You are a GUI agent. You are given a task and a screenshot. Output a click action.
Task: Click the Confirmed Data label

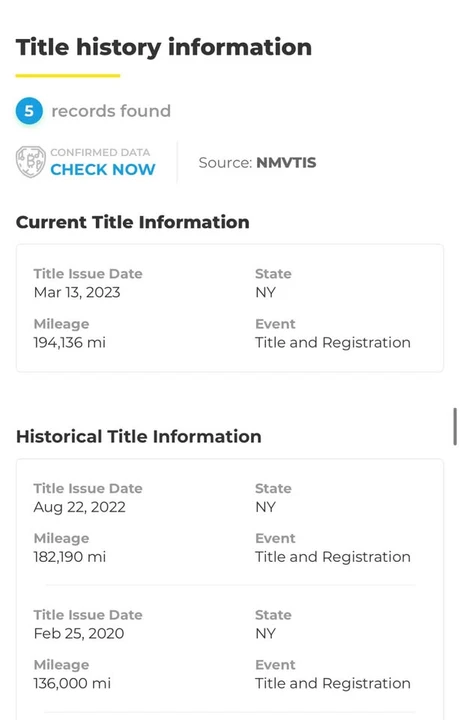tap(100, 152)
